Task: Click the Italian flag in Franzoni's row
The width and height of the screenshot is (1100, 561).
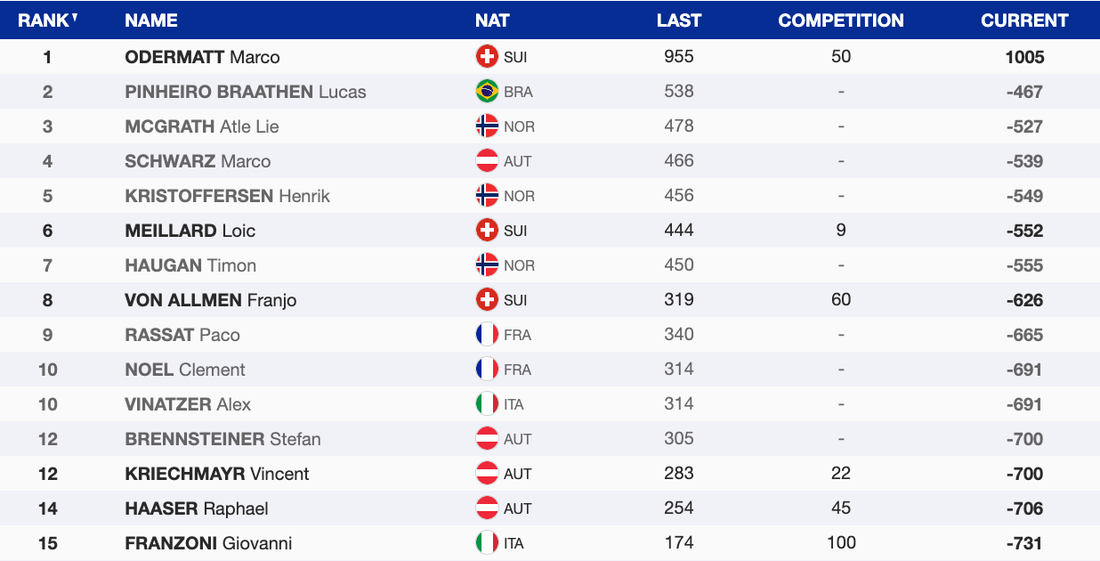Action: tap(487, 543)
